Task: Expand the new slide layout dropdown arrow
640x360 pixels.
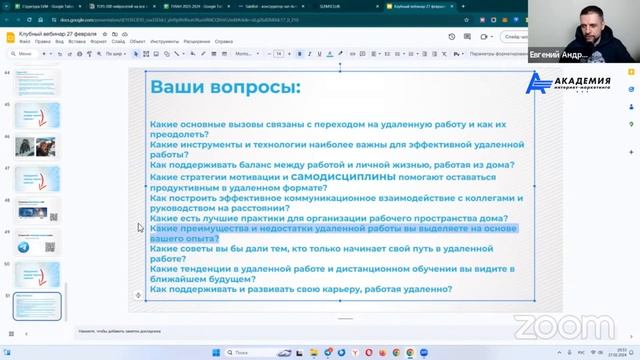Action: coord(51,54)
